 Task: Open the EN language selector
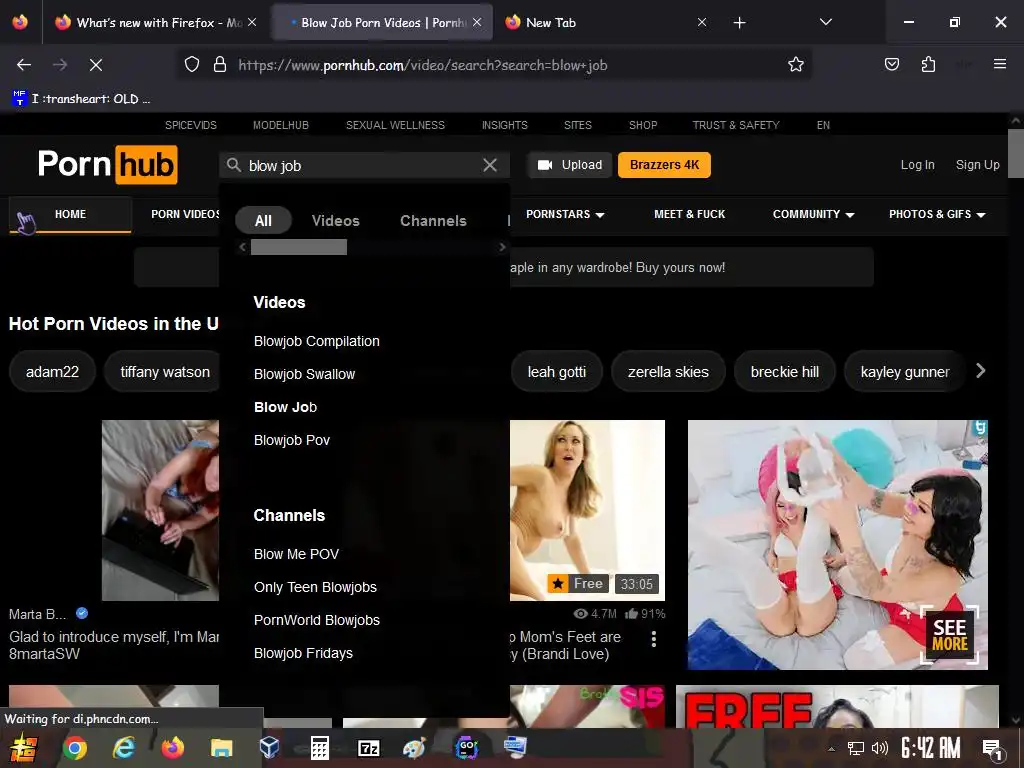click(x=823, y=125)
